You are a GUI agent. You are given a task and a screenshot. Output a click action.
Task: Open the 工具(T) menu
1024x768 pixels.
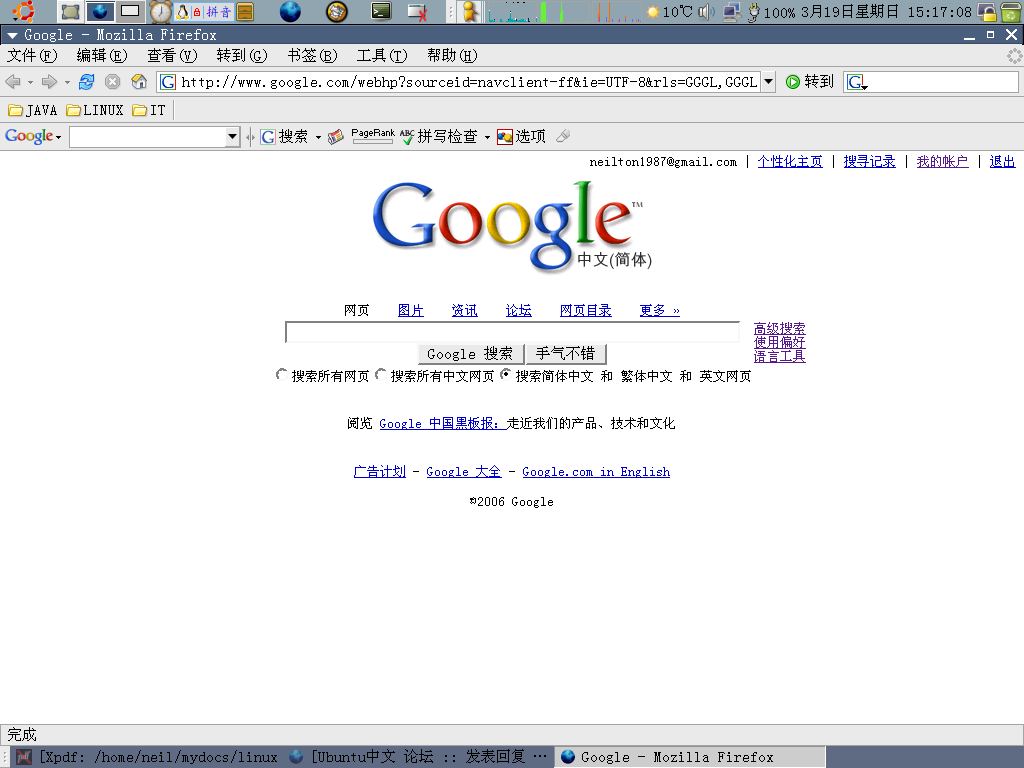381,56
